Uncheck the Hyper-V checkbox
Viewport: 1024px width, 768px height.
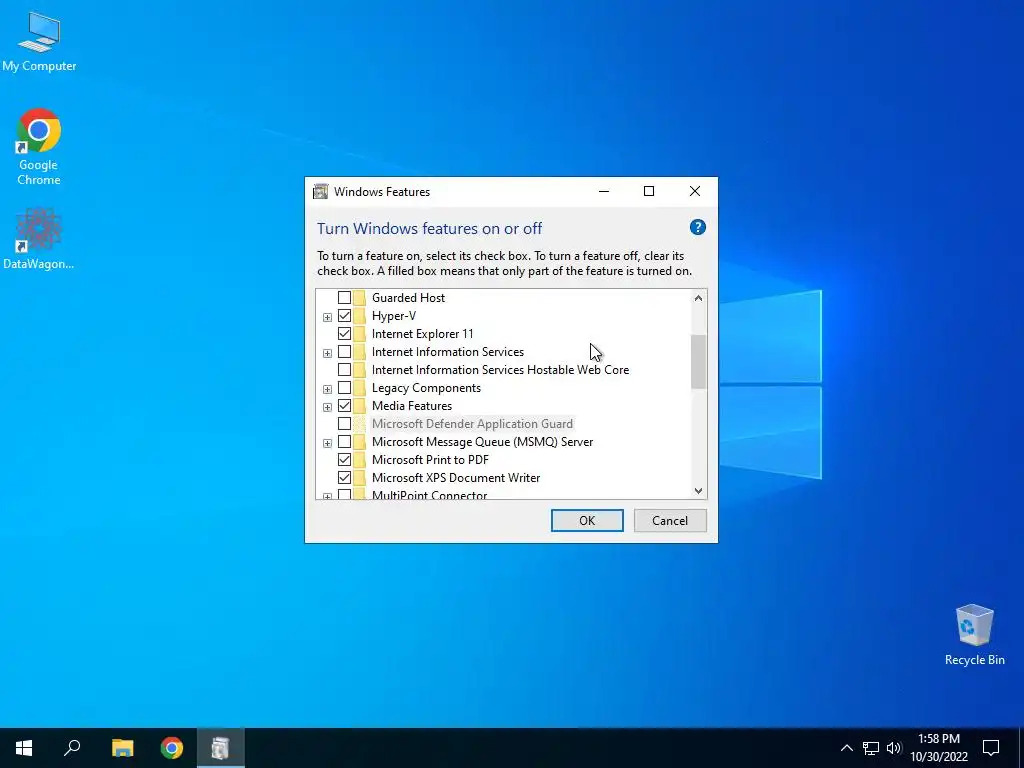[344, 315]
